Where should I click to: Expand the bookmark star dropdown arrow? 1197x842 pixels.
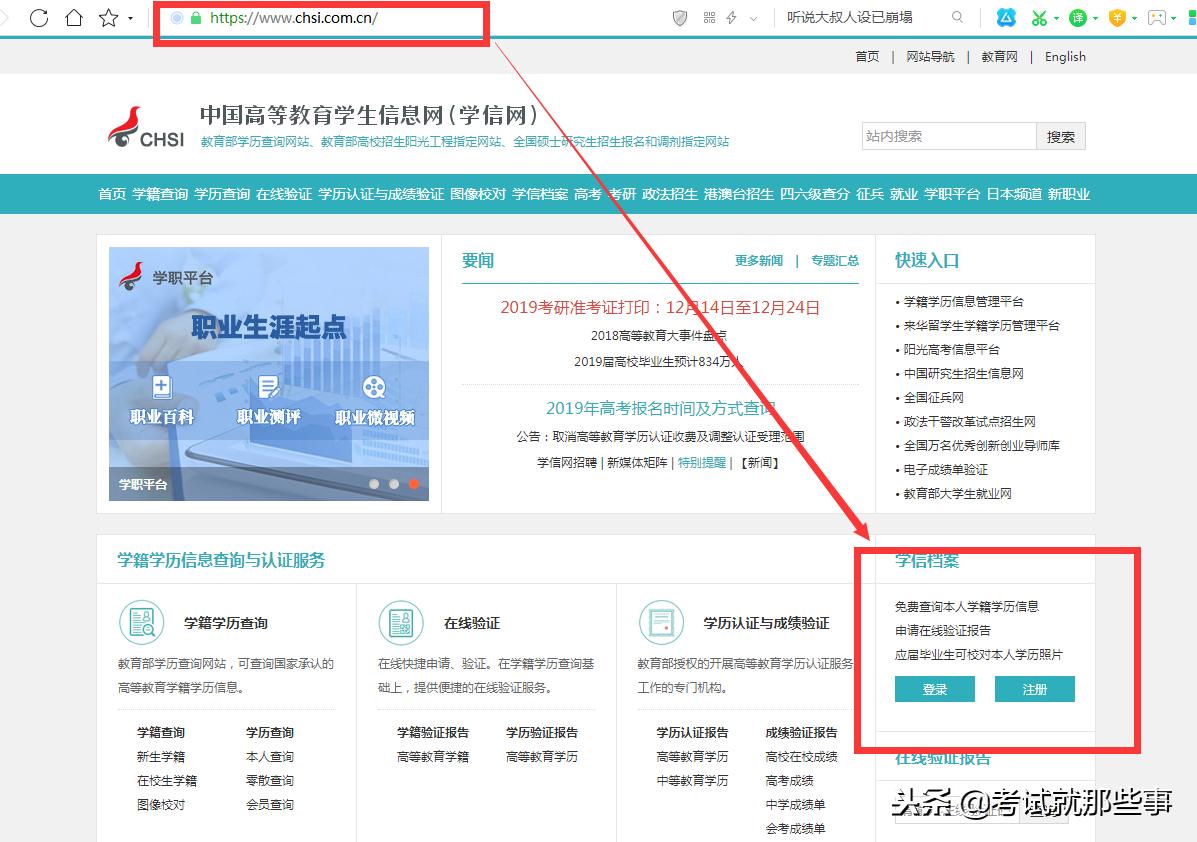tap(131, 19)
